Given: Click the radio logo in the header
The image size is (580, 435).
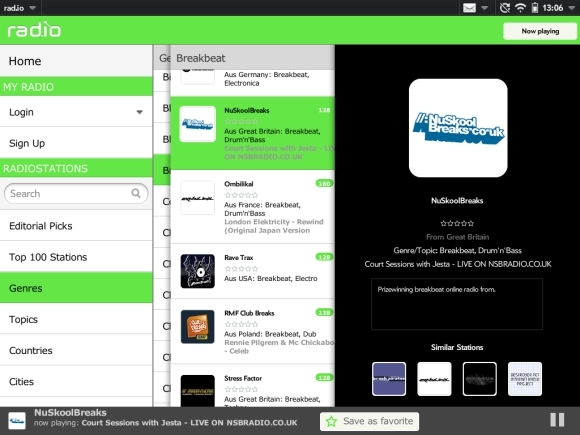Looking at the screenshot, I should tap(34, 30).
